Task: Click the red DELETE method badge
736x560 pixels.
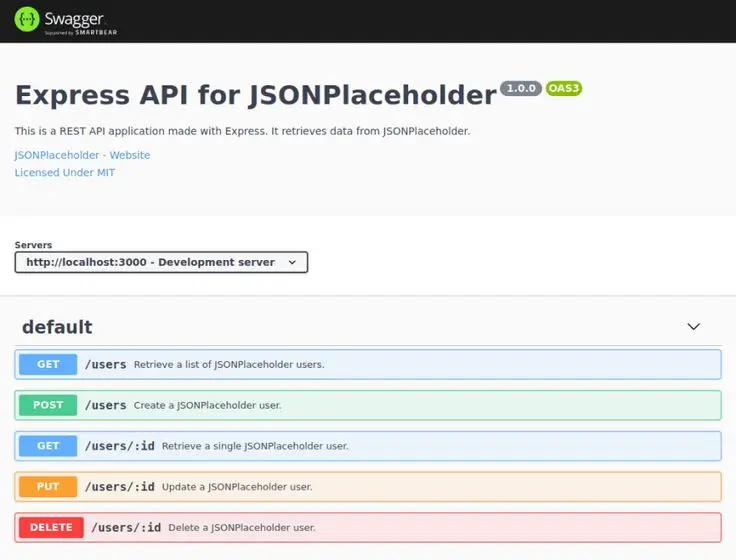Action: tap(51, 528)
